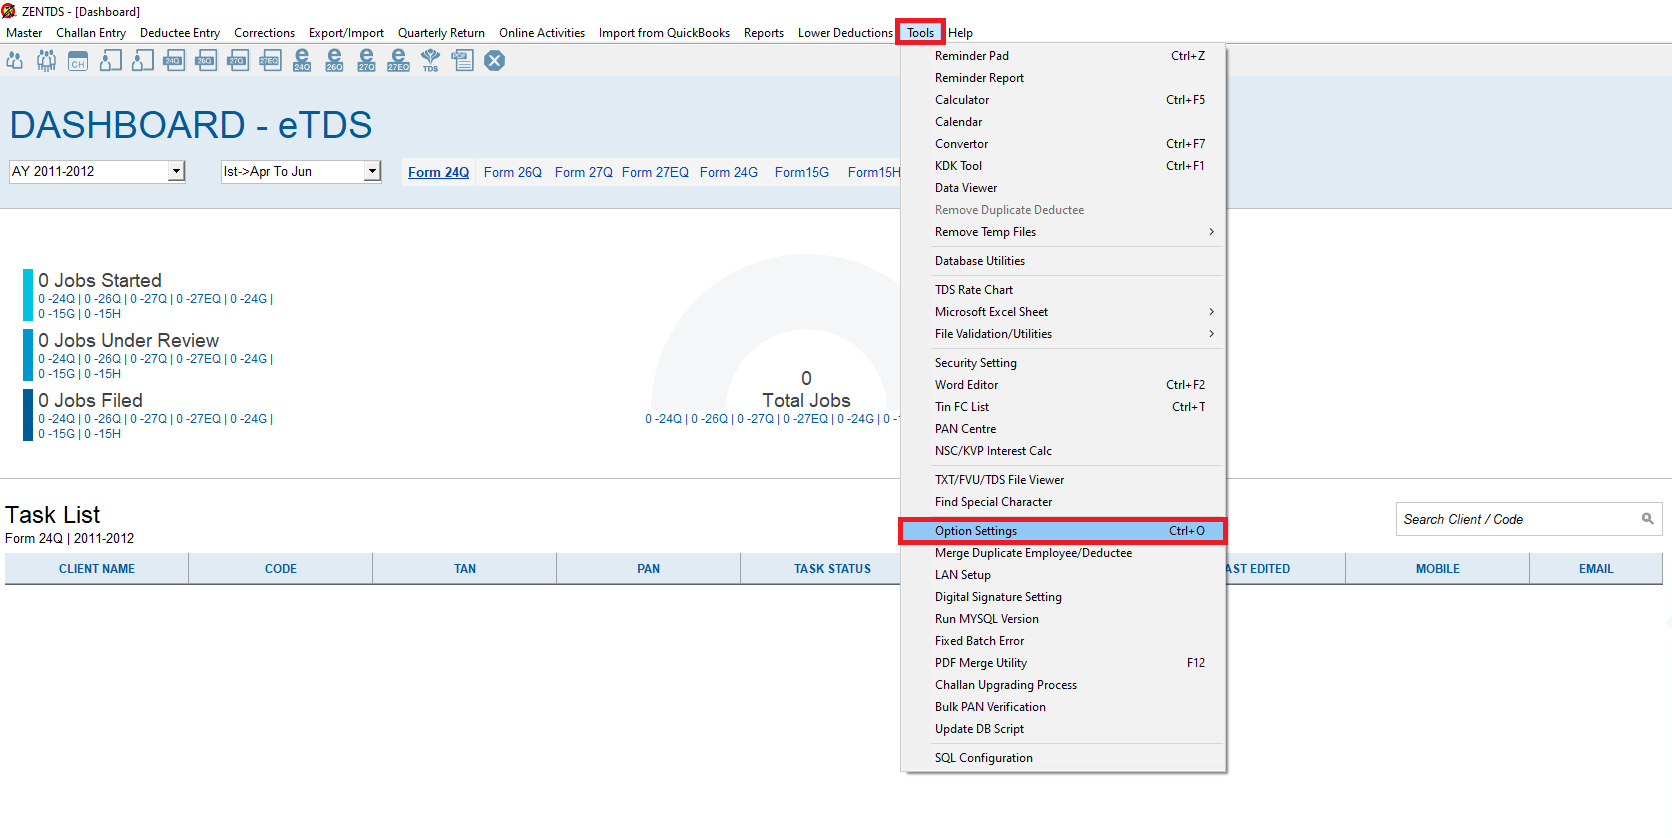This screenshot has height=838, width=1672.
Task: Click the e-24Q toolbar icon
Action: pos(302,61)
